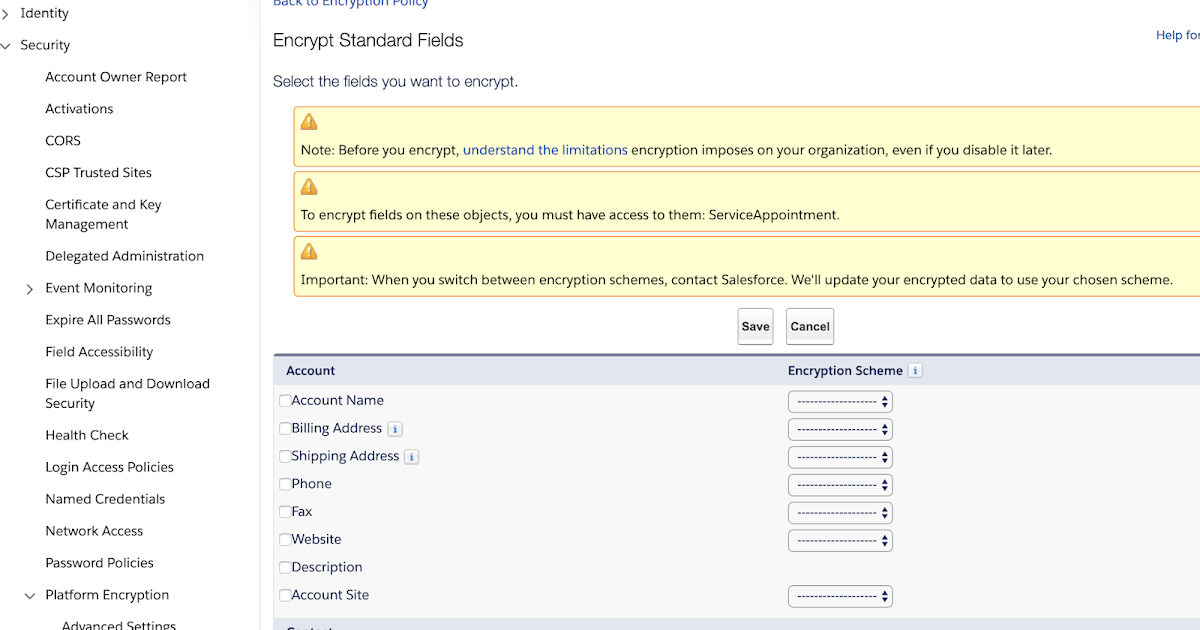Open the understand the limitations link
Viewport: 1200px width, 630px height.
[545, 149]
